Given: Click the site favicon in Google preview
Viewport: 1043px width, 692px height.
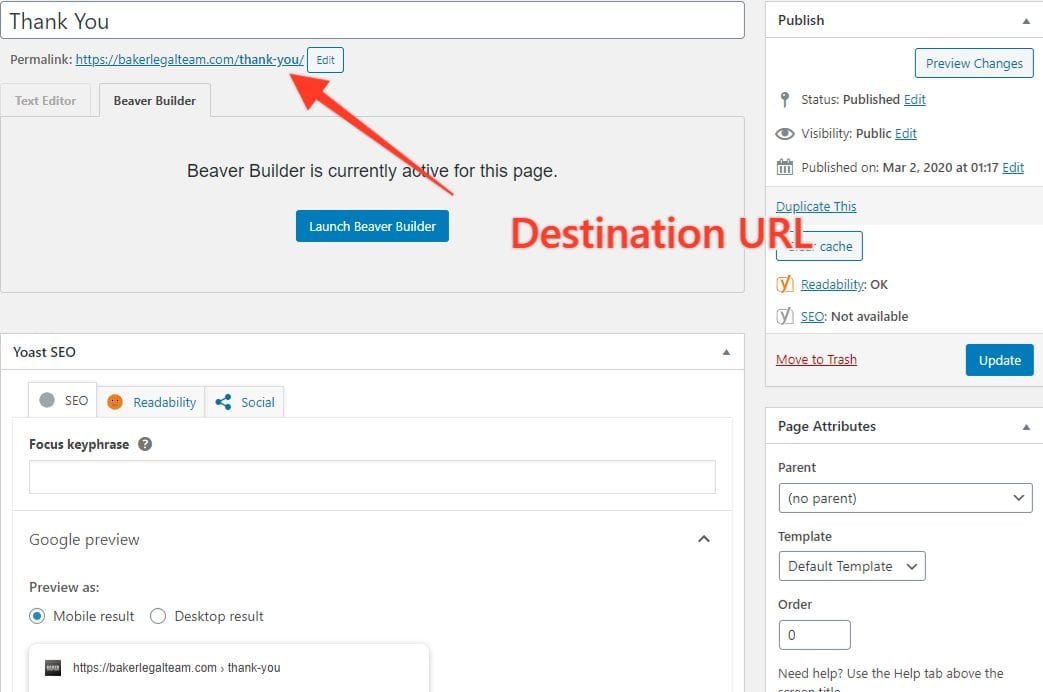Looking at the screenshot, I should [53, 667].
